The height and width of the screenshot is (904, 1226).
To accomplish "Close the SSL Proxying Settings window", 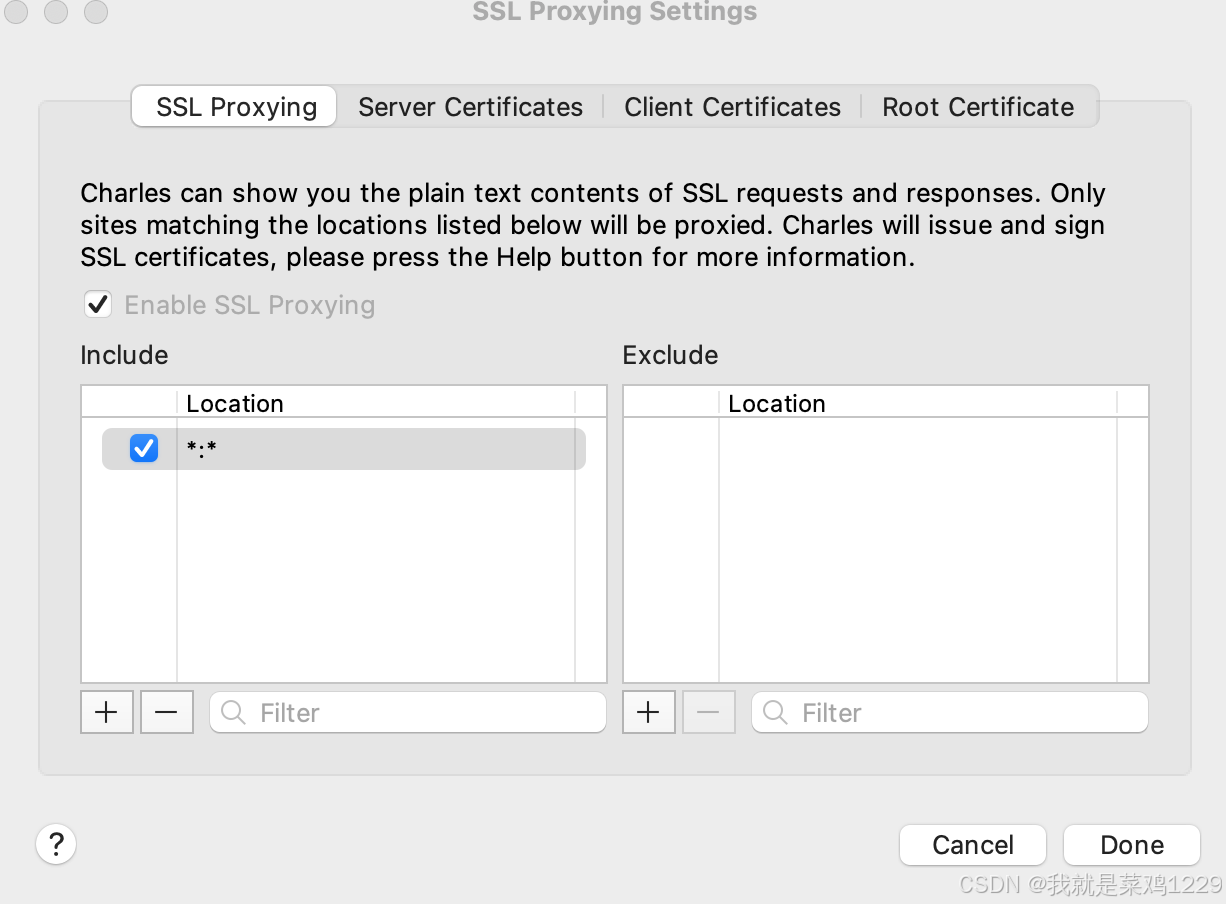I will tap(17, 12).
